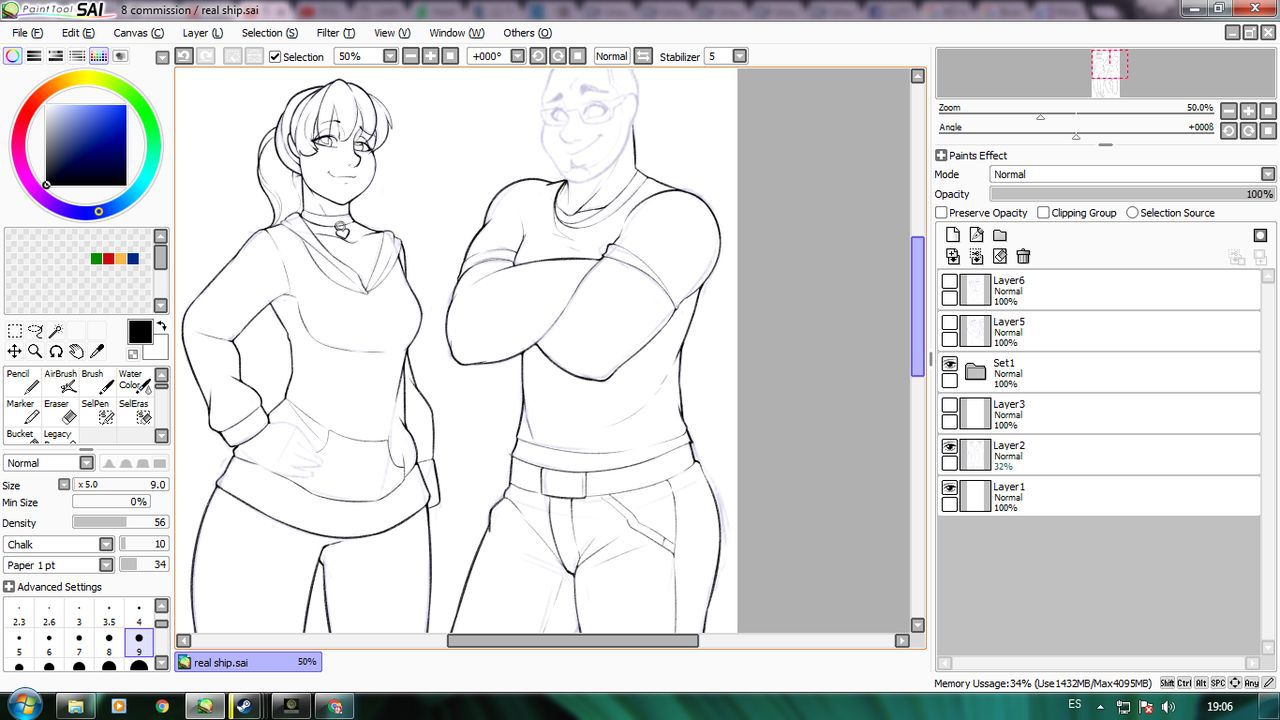Select the Rotate canvas tool
Viewport: 1280px width, 720px height.
coord(56,351)
